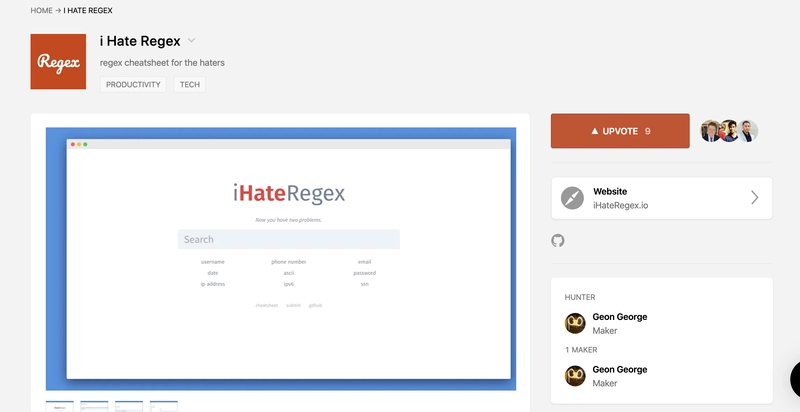Open the GitHub icon link

[x=558, y=241]
